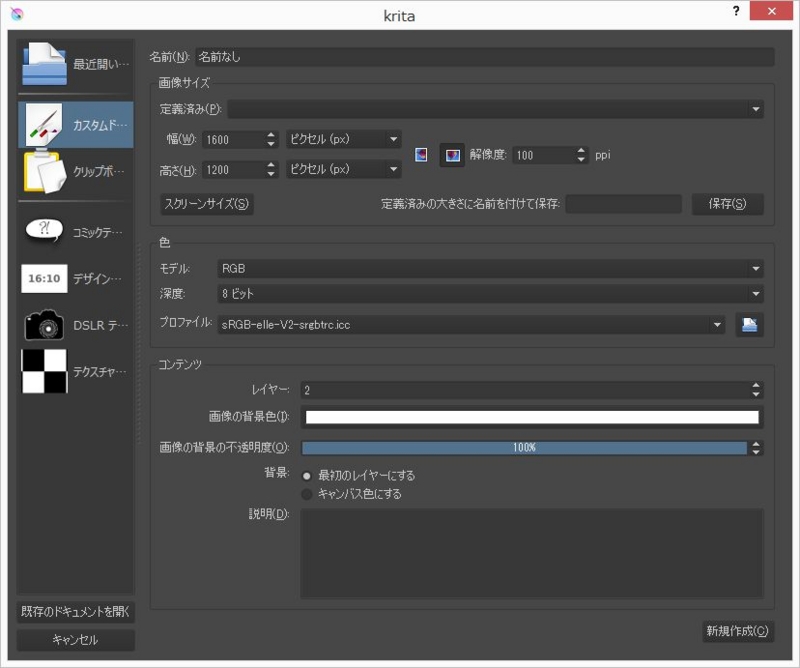Open the 定義済み preset dropdown
The image size is (800, 668).
pos(495,109)
